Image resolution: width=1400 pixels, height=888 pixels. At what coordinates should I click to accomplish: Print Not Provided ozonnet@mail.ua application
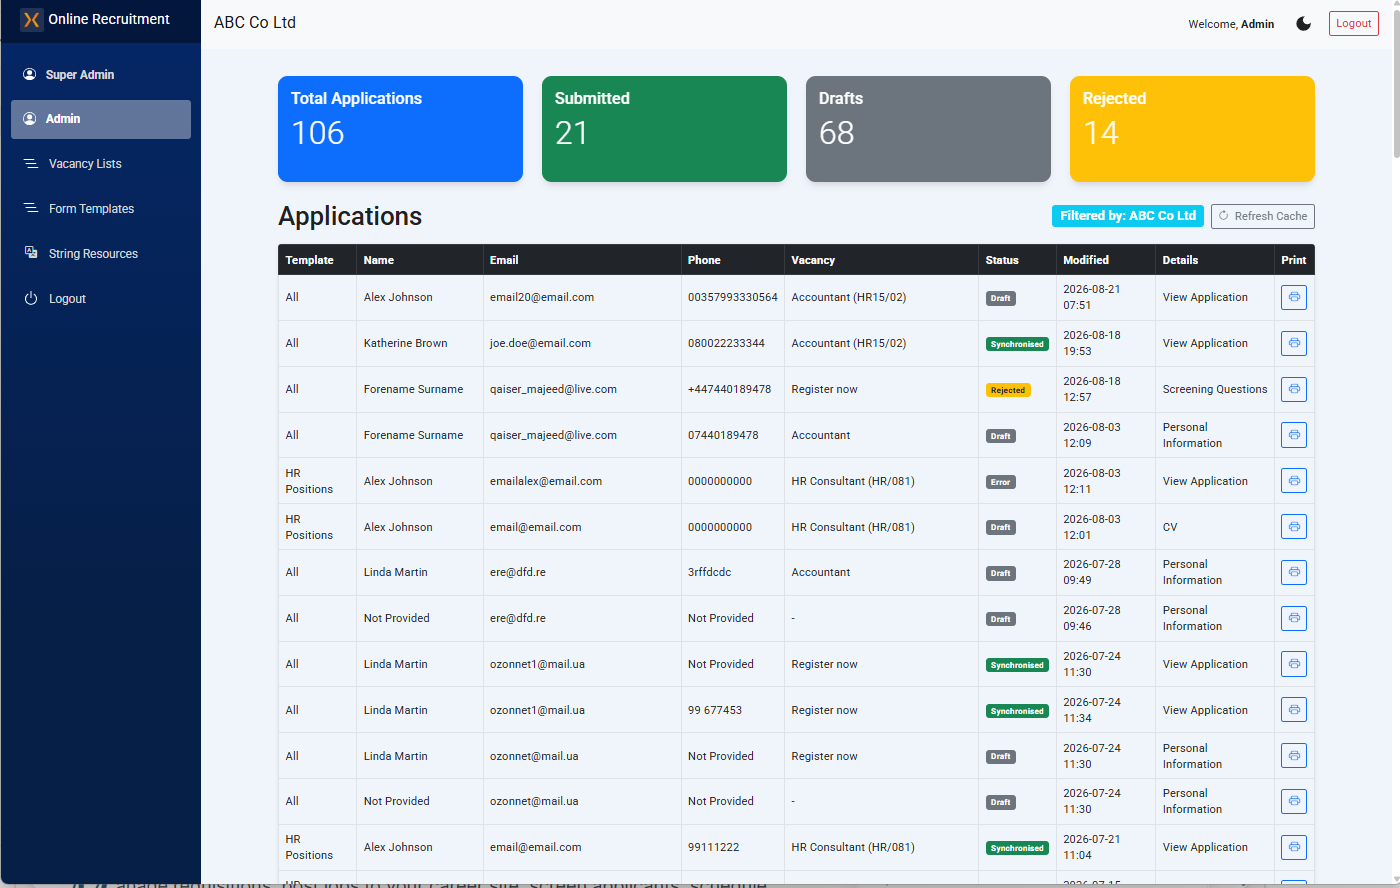pos(1294,801)
